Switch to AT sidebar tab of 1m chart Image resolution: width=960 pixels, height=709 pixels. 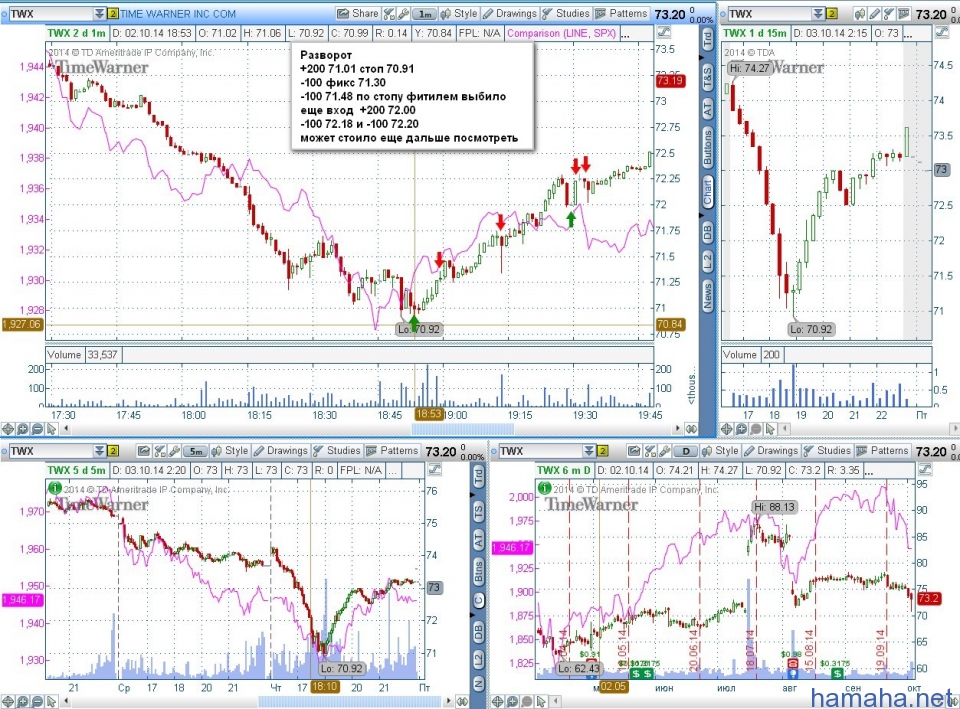(707, 110)
